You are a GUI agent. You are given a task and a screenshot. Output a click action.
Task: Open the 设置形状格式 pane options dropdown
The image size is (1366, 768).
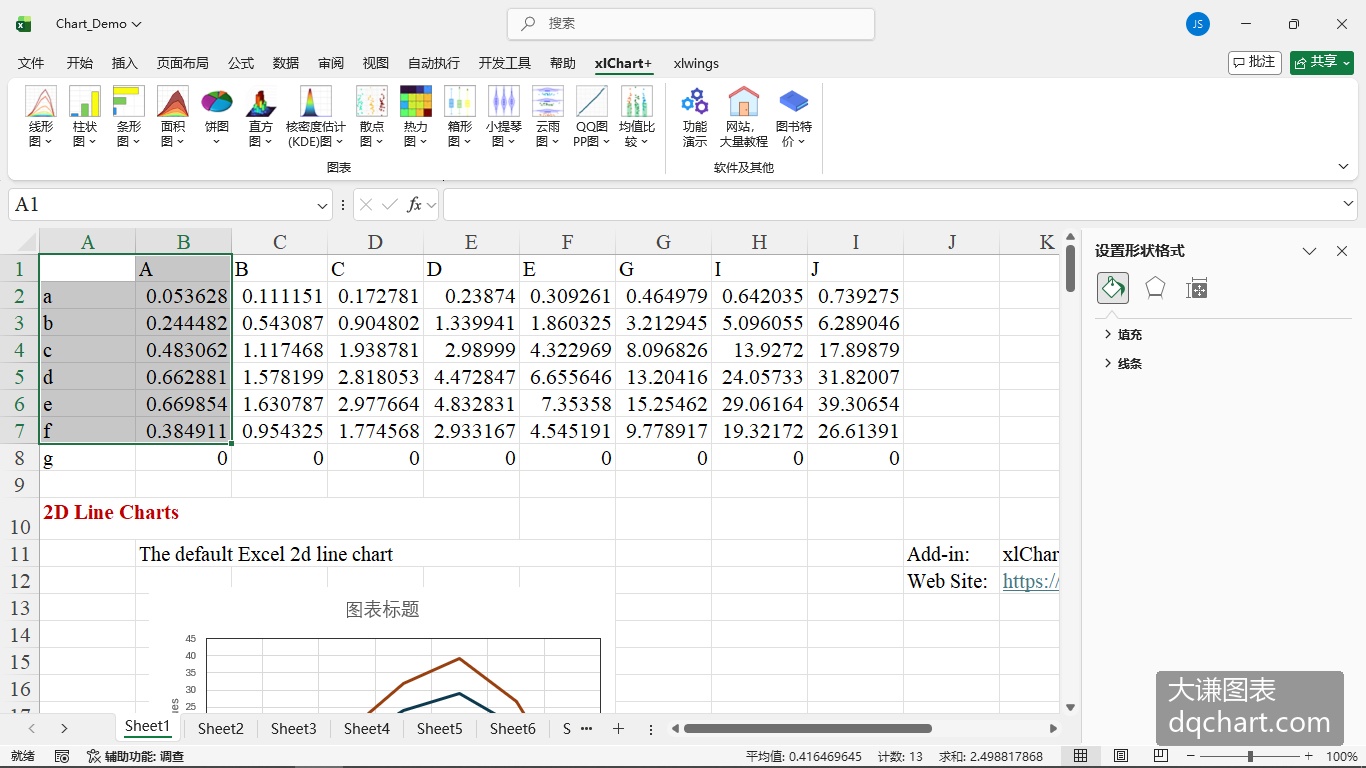[x=1309, y=251]
